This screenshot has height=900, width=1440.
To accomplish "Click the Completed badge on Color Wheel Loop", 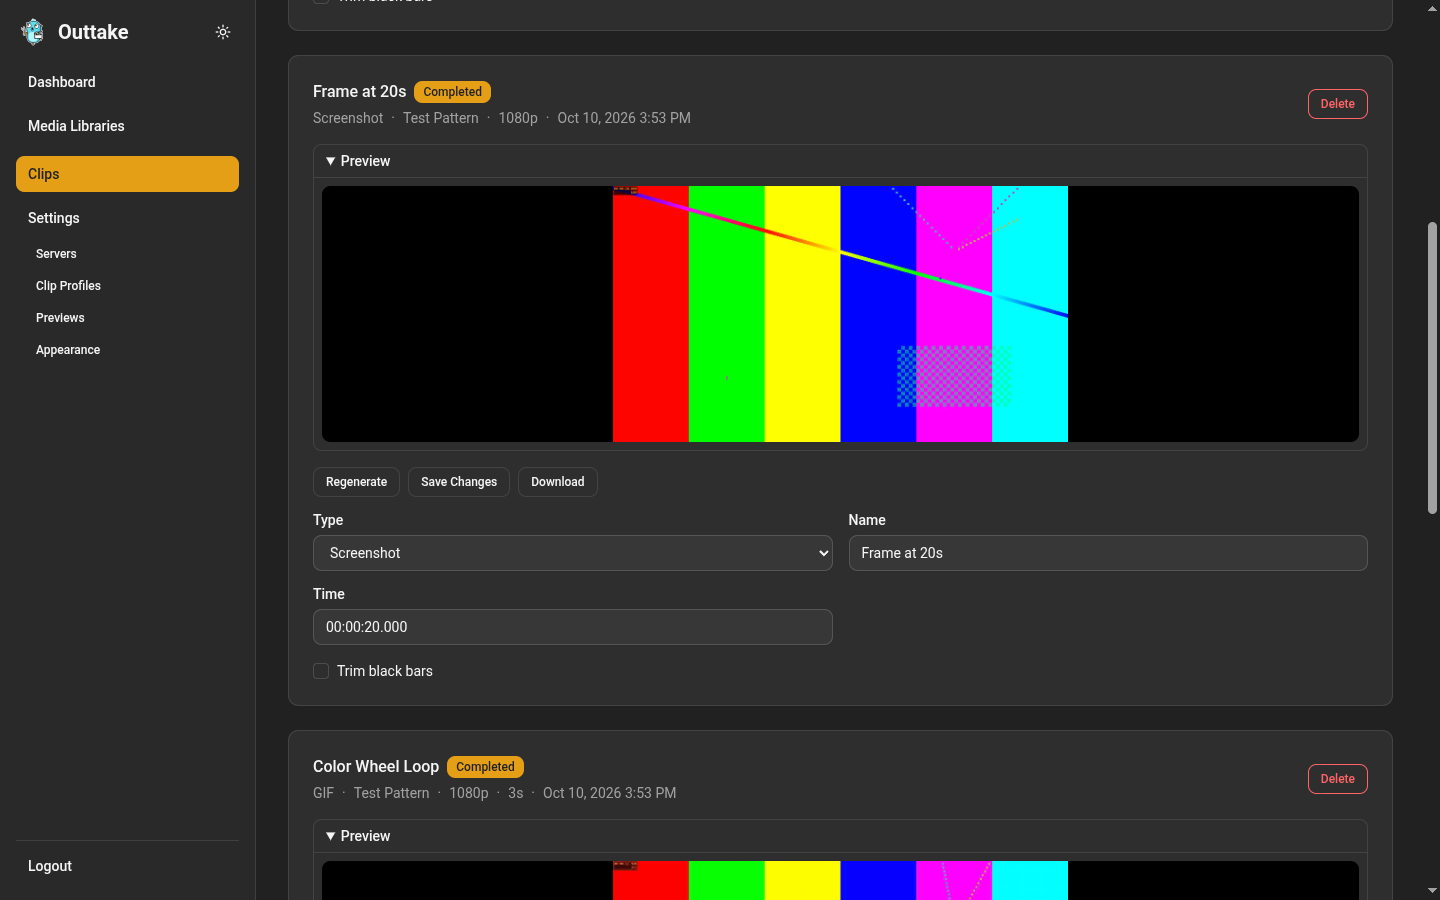I will pyautogui.click(x=485, y=767).
